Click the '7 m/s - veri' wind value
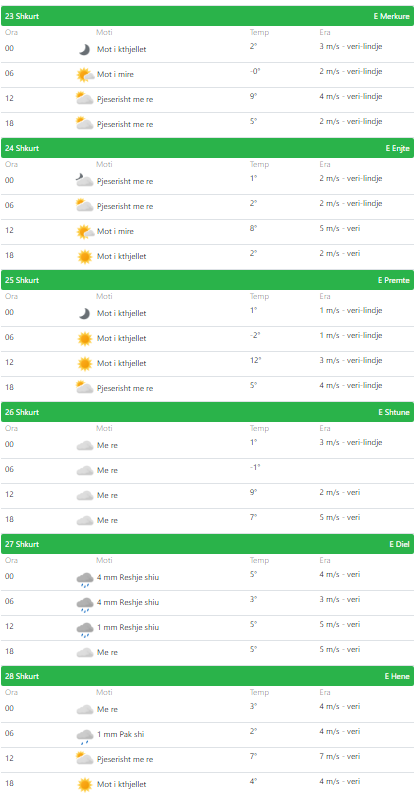 coord(340,756)
